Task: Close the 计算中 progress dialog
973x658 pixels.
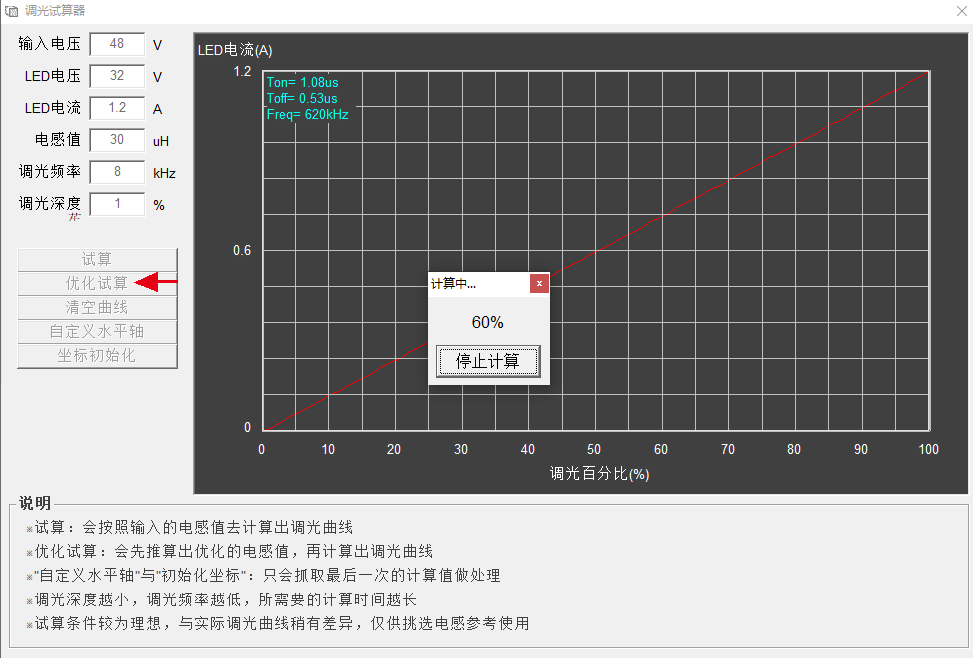Action: (x=539, y=284)
